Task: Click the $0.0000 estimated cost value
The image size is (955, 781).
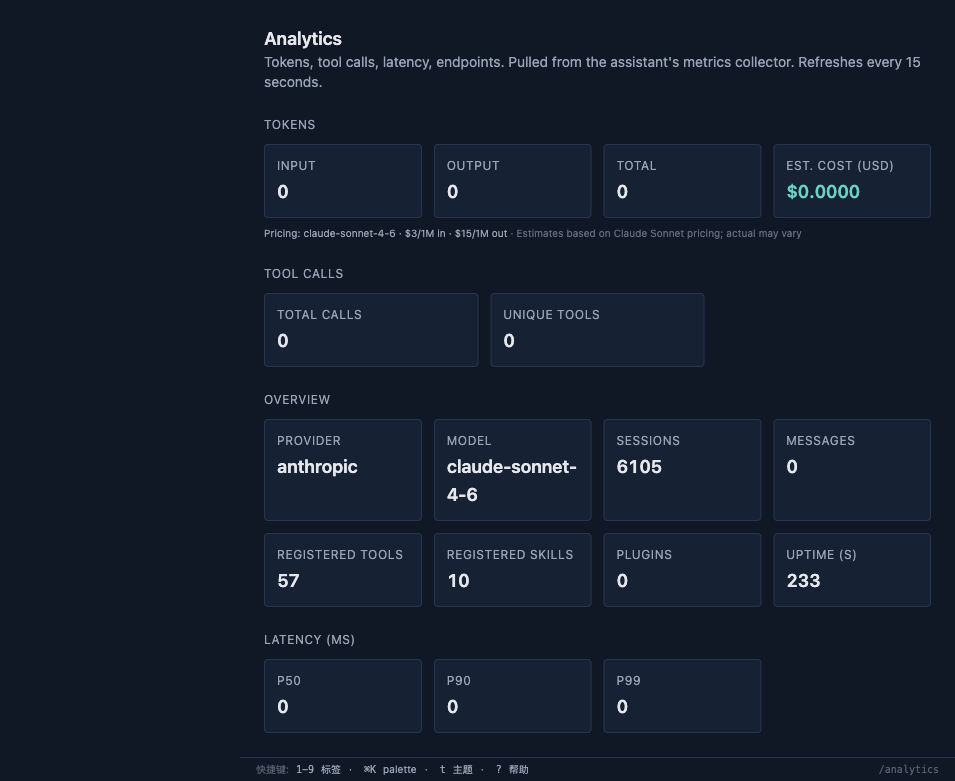Action: point(823,192)
